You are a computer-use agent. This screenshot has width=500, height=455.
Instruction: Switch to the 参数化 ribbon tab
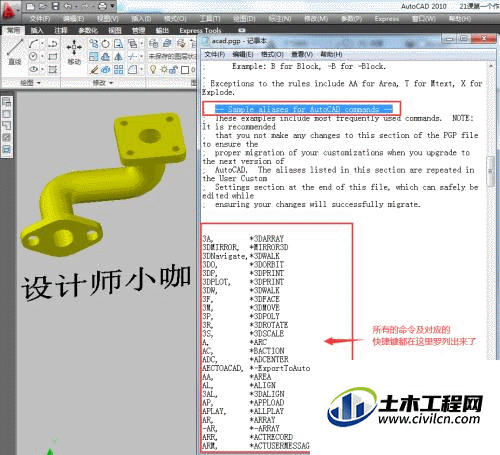point(88,31)
